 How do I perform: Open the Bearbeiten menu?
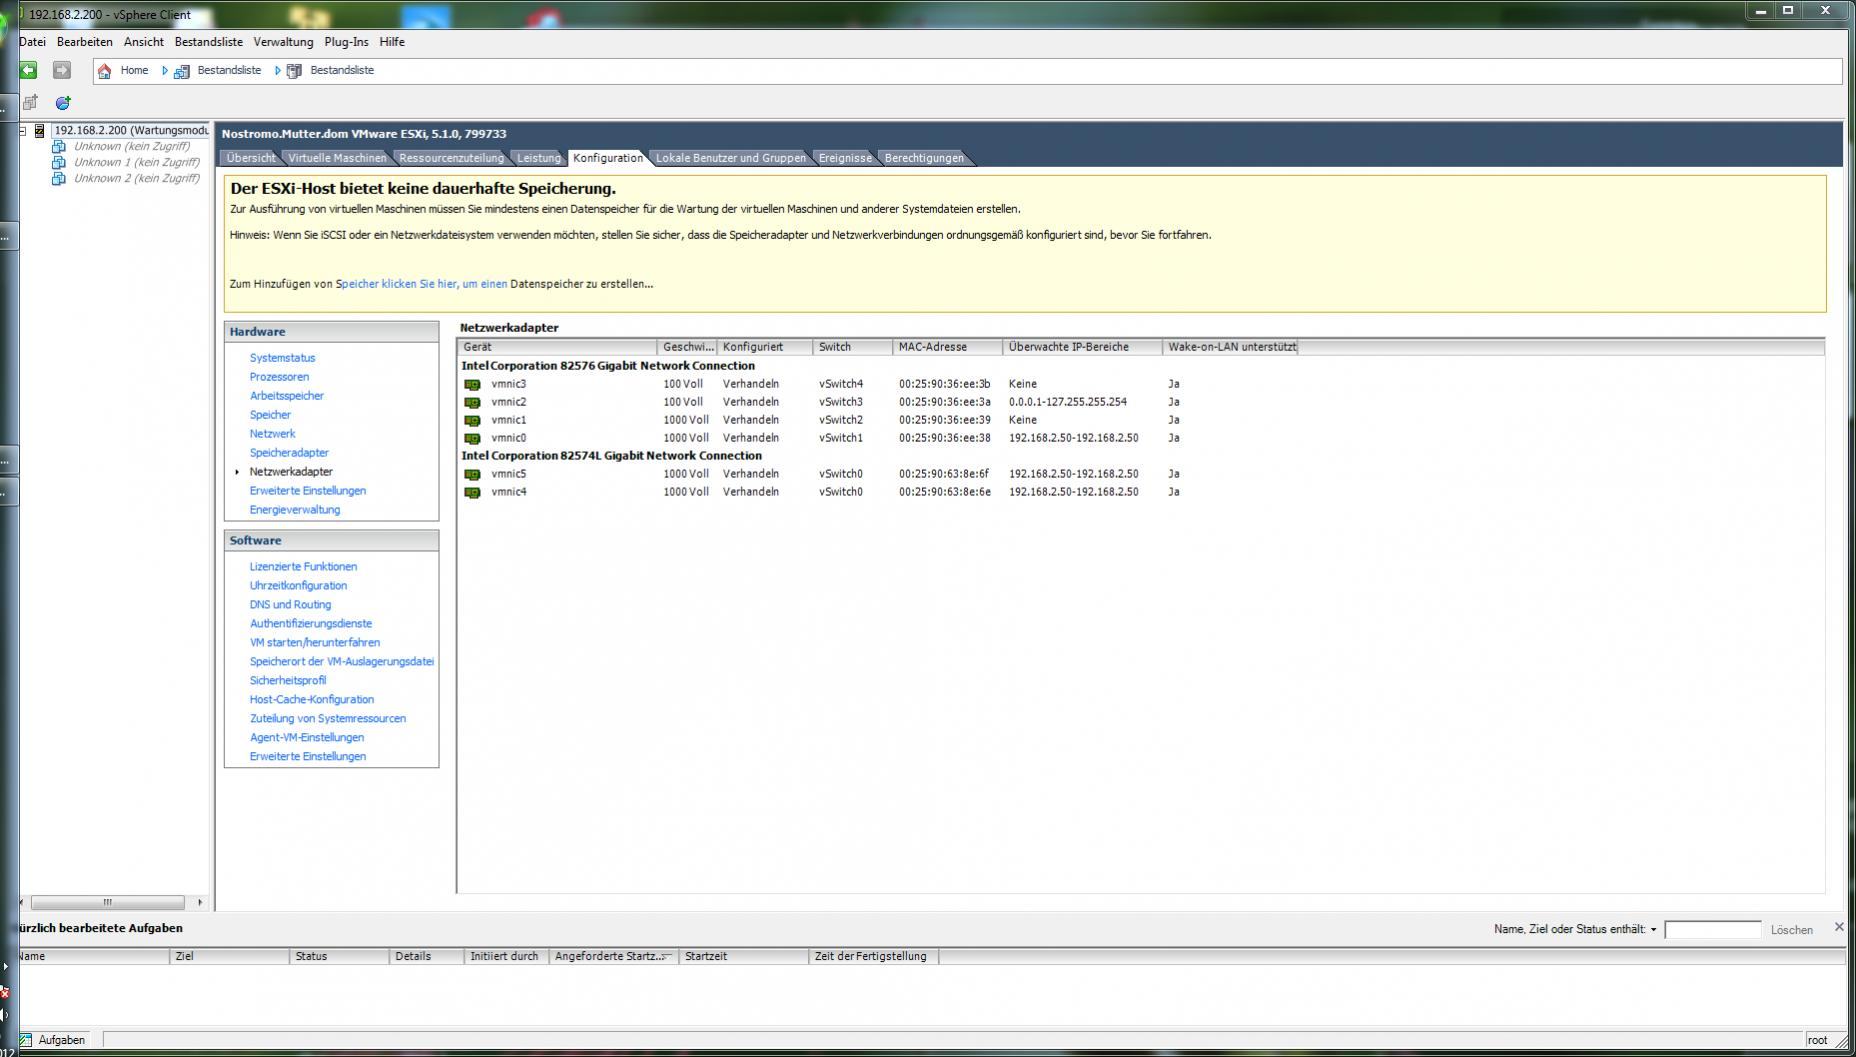[85, 42]
